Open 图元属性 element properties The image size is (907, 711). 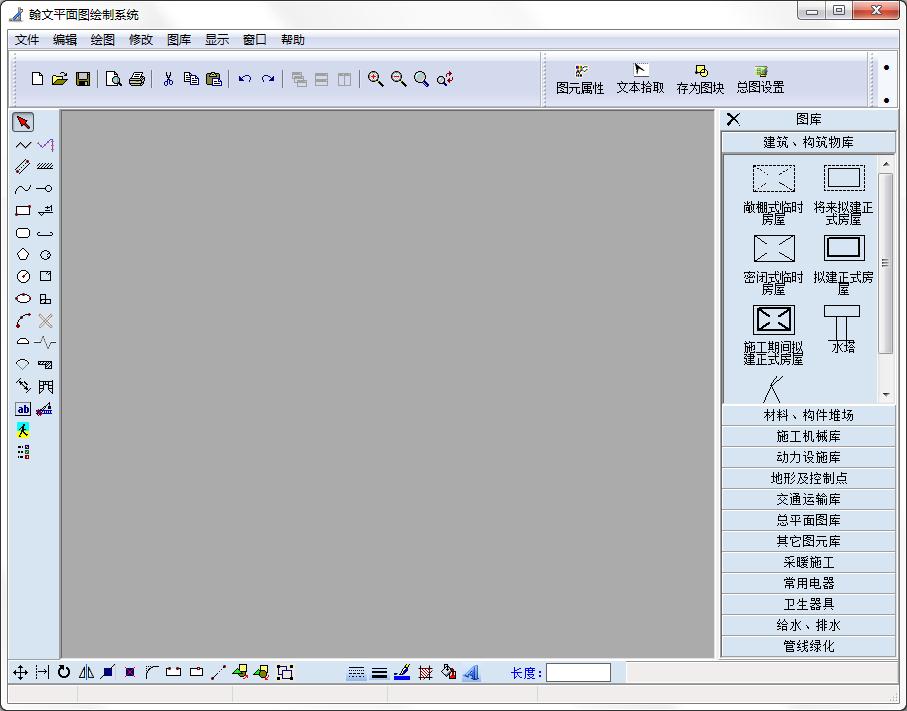tap(580, 80)
